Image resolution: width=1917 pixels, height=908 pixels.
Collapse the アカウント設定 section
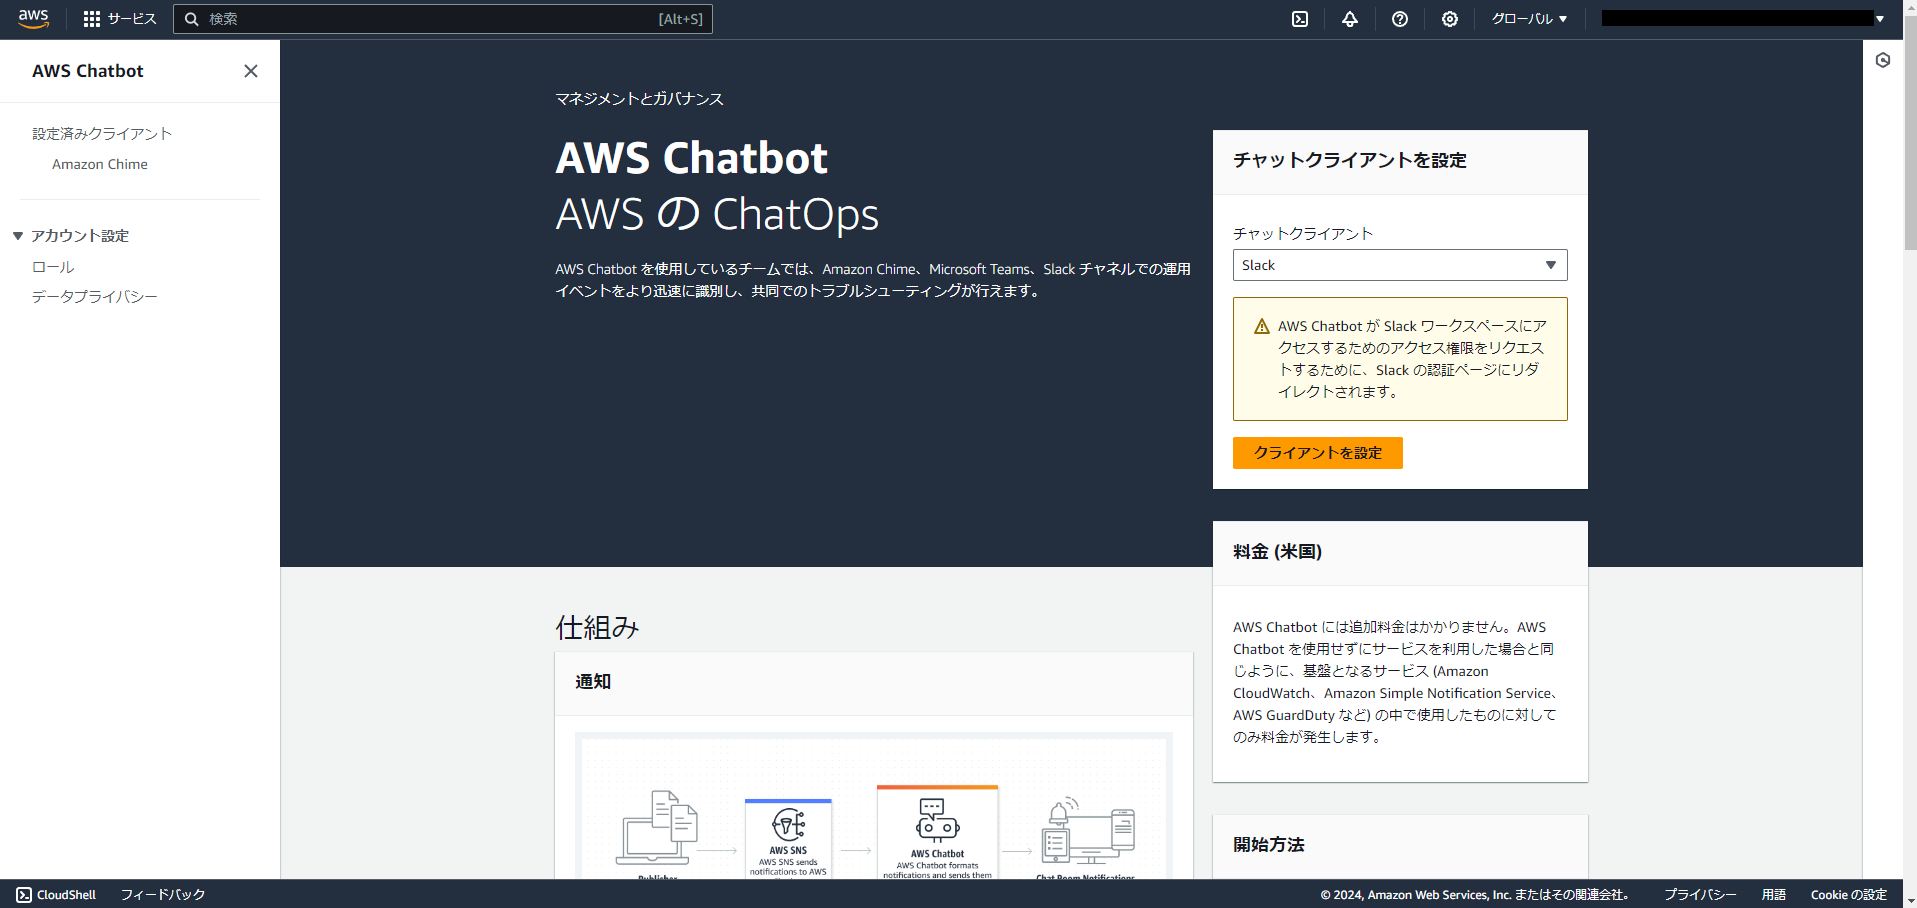(18, 236)
